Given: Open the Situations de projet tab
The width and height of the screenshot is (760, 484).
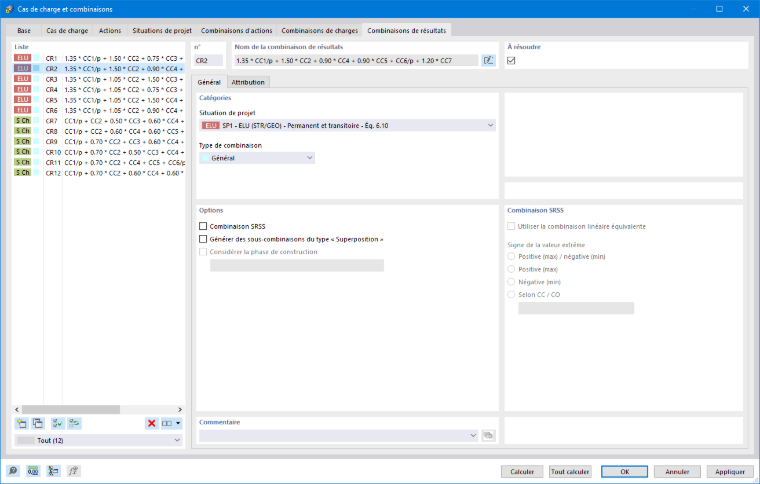Looking at the screenshot, I should coord(162,31).
